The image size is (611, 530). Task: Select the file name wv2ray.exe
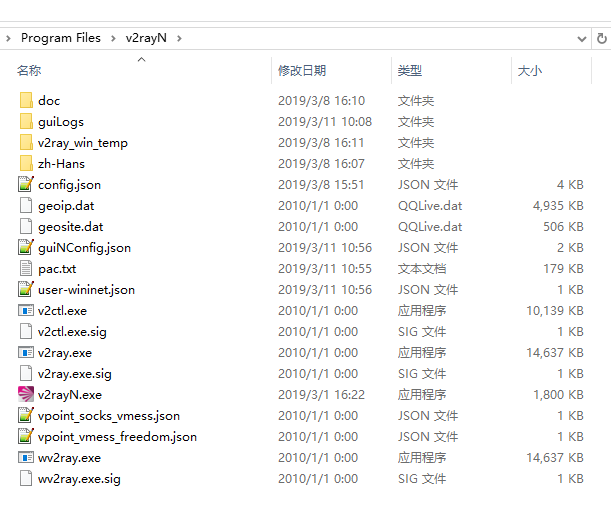click(x=69, y=458)
